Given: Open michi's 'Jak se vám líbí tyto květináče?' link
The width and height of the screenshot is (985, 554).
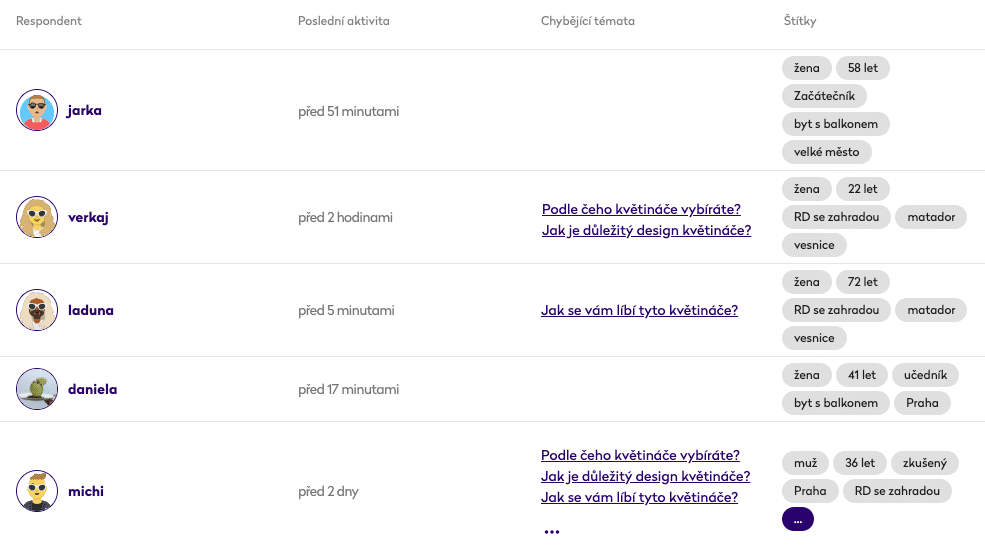Looking at the screenshot, I should [639, 497].
